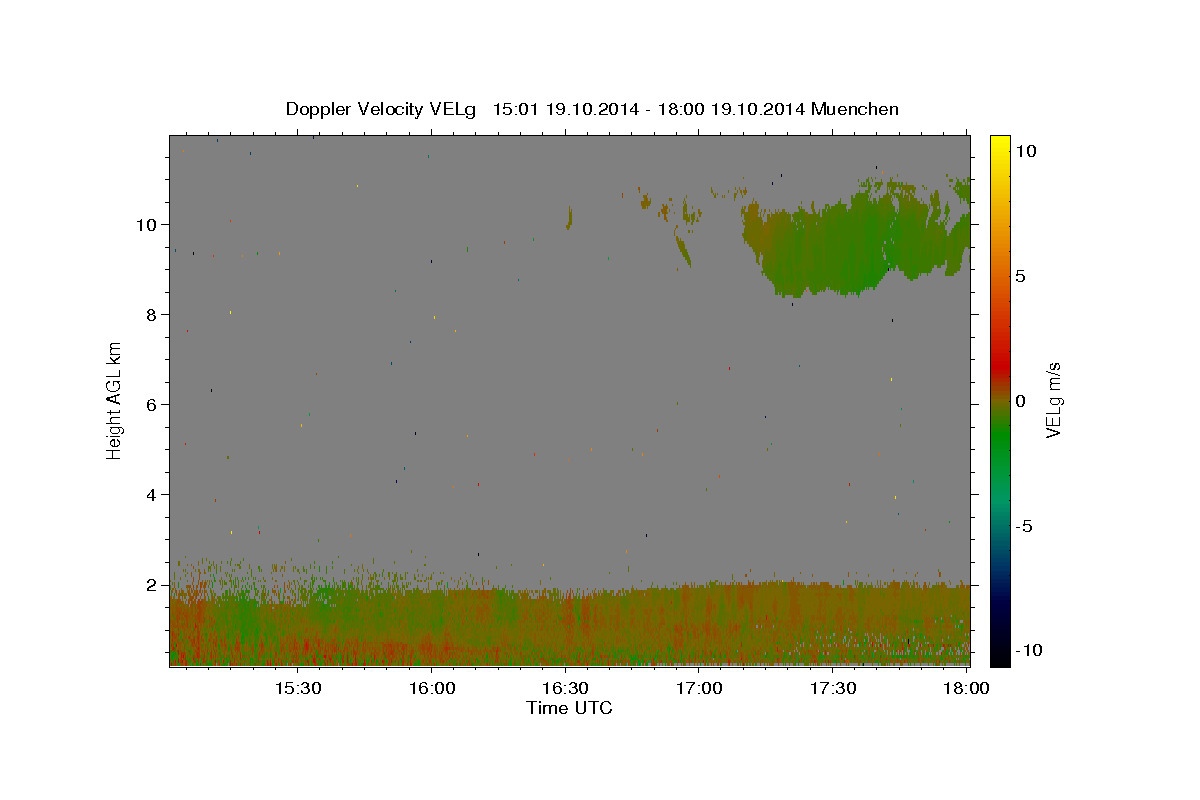Click the 'VELg m/s' colorbar title
Viewport: 1200px width, 800px height.
[1053, 401]
